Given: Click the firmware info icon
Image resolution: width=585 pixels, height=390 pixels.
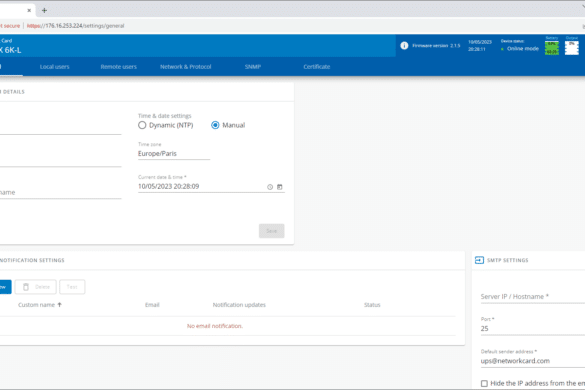Looking at the screenshot, I should tap(404, 46).
